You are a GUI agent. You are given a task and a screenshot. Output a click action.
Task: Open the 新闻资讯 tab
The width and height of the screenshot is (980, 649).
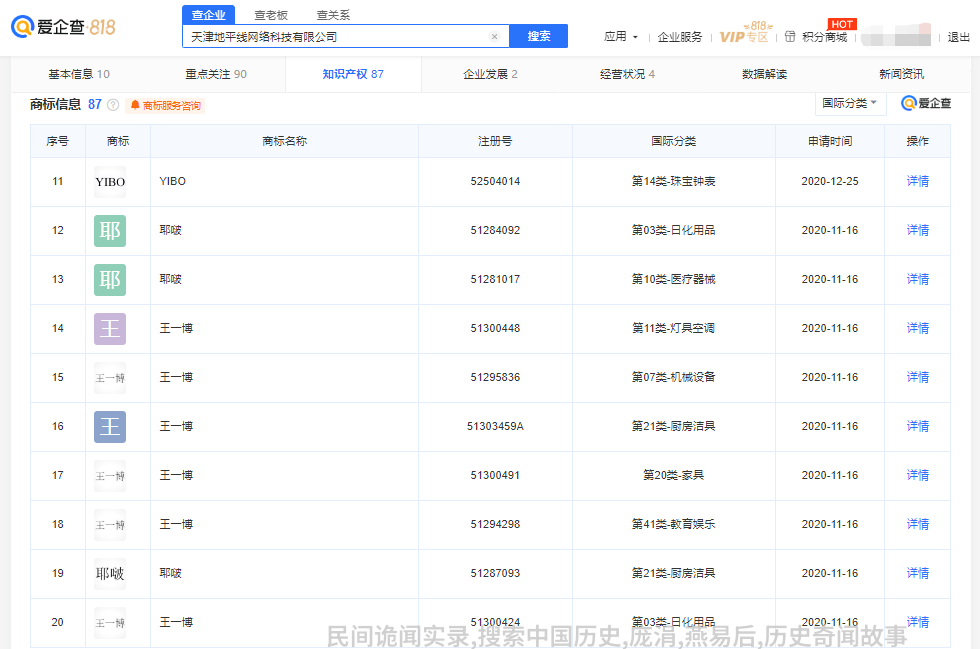coord(901,74)
